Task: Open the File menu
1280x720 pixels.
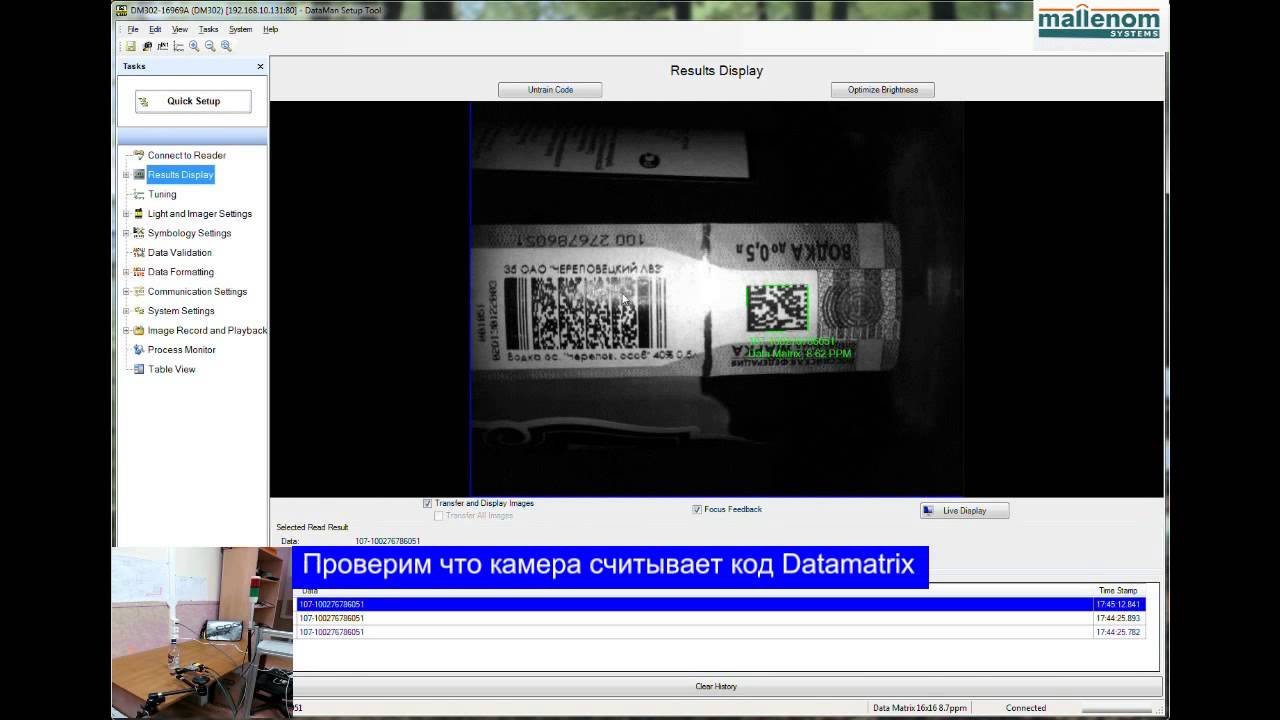Action: (x=133, y=29)
